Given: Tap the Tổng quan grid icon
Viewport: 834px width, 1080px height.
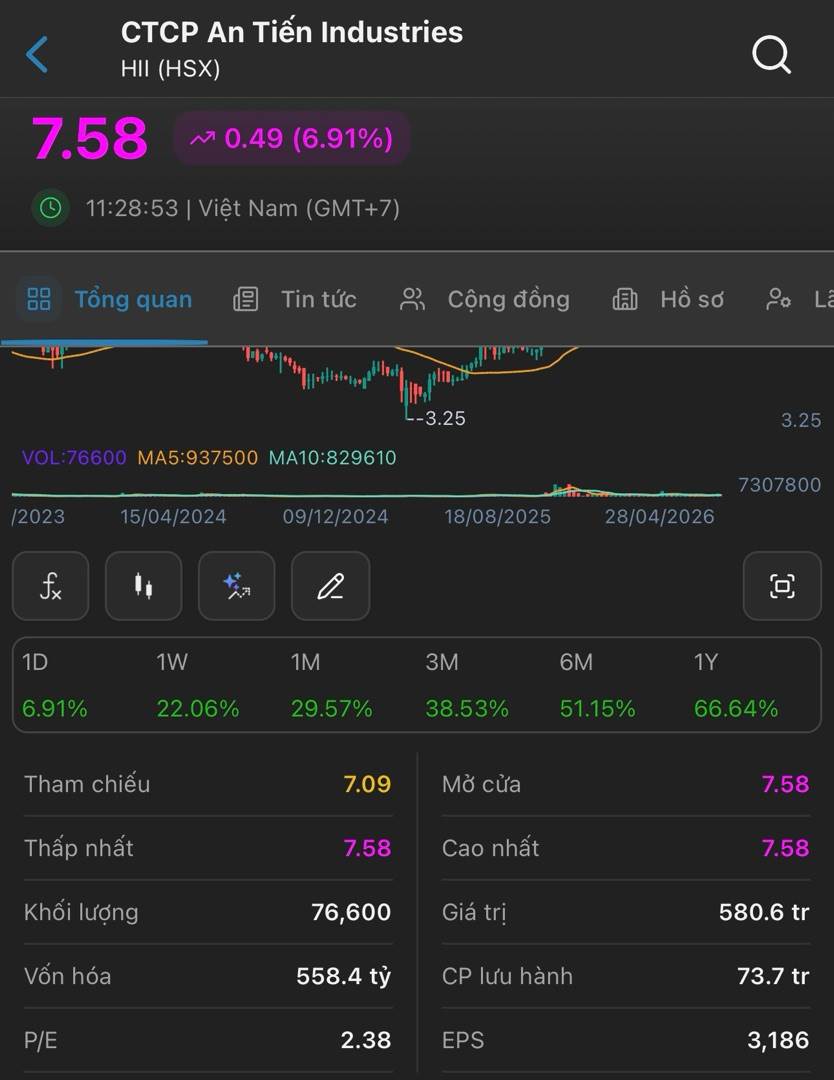Looking at the screenshot, I should (39, 299).
